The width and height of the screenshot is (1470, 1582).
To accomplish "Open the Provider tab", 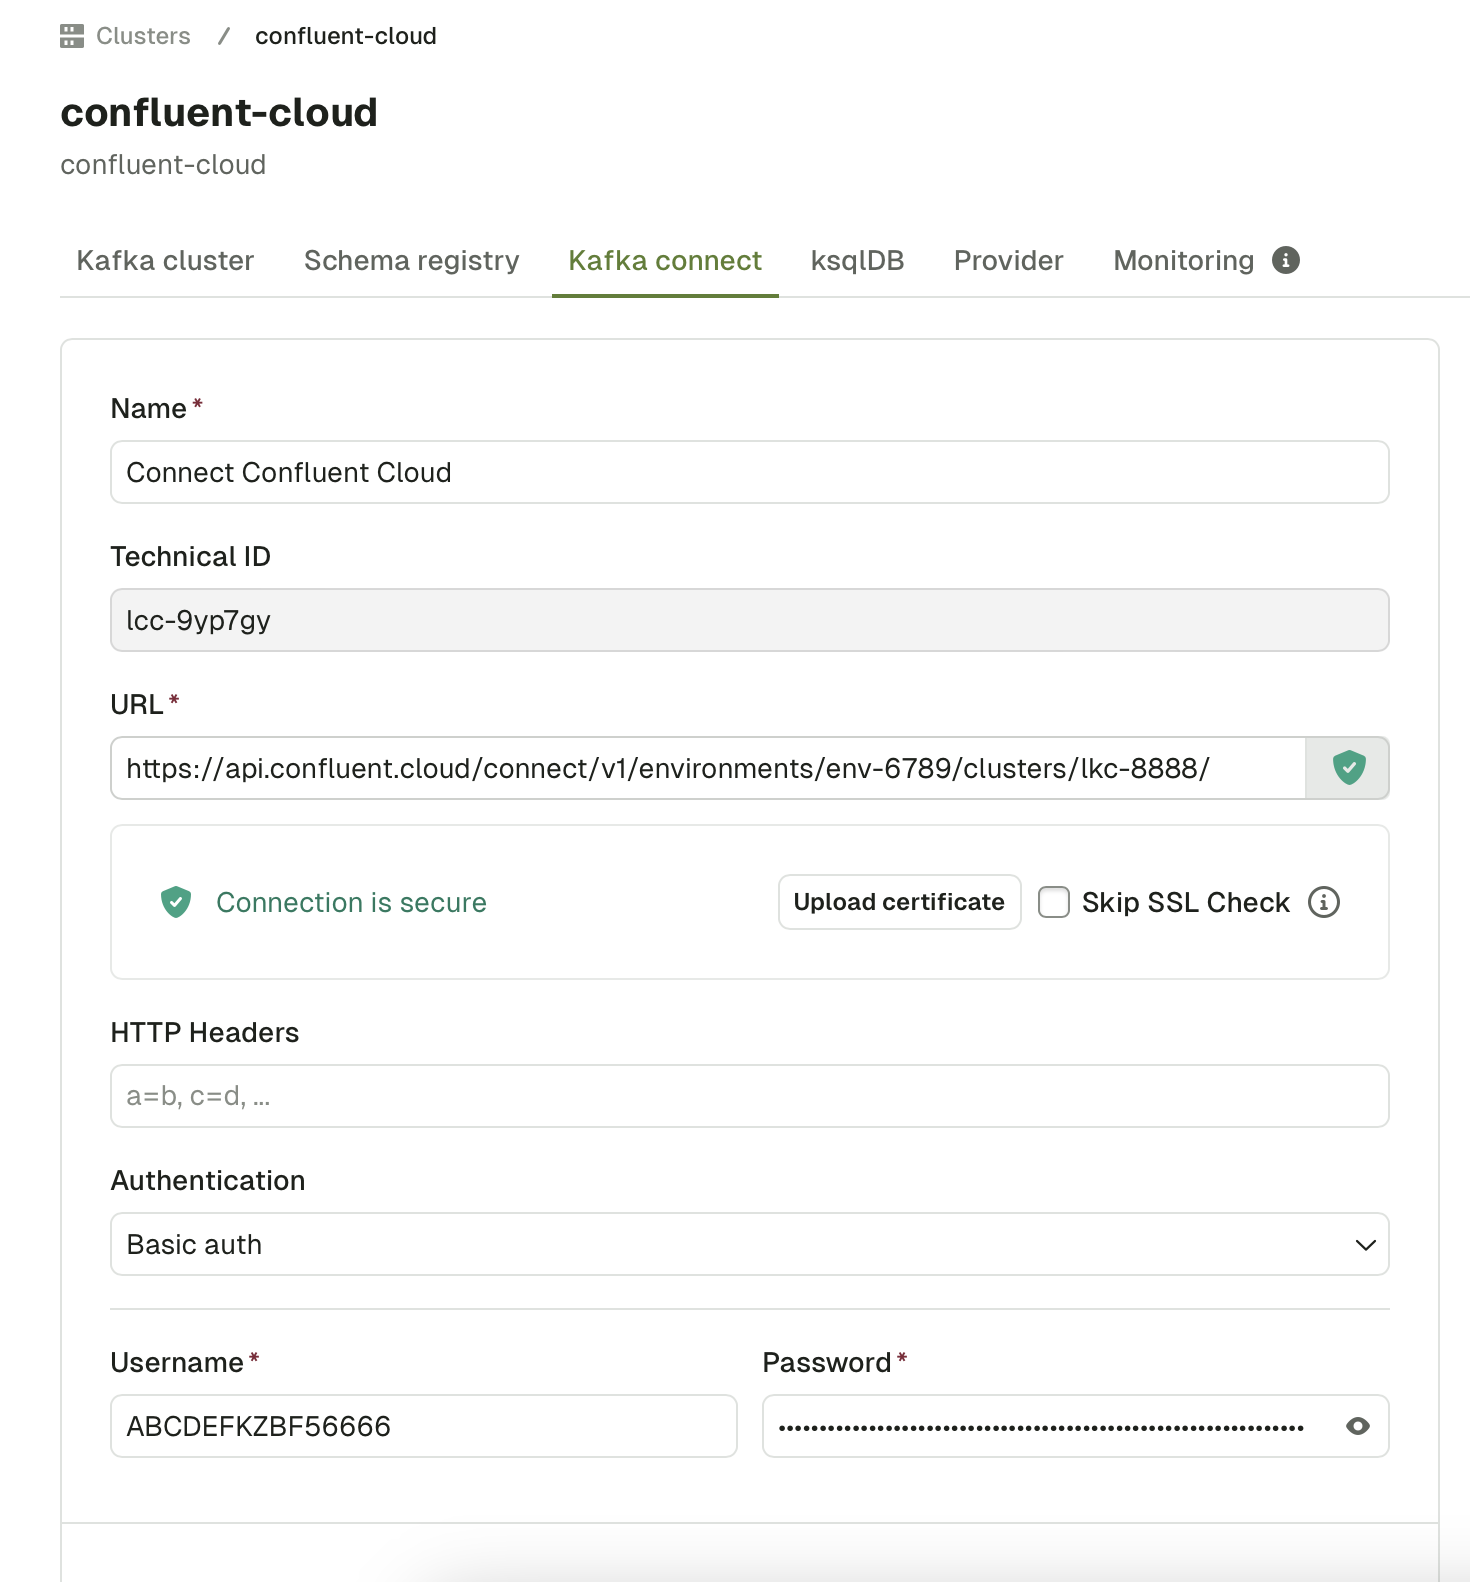I will tap(1008, 261).
